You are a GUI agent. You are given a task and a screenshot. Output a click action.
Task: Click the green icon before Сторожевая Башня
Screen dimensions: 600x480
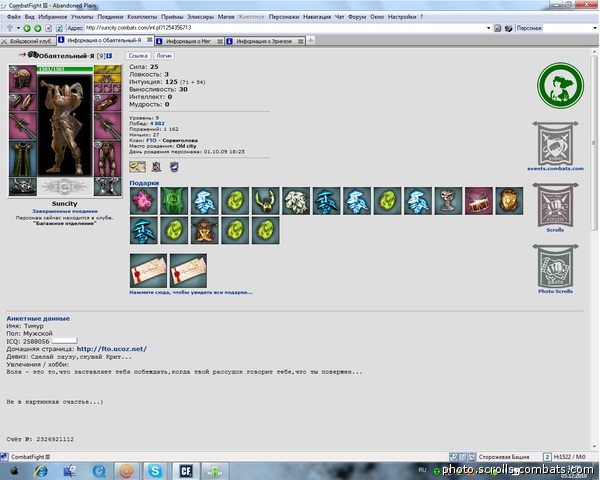453,457
